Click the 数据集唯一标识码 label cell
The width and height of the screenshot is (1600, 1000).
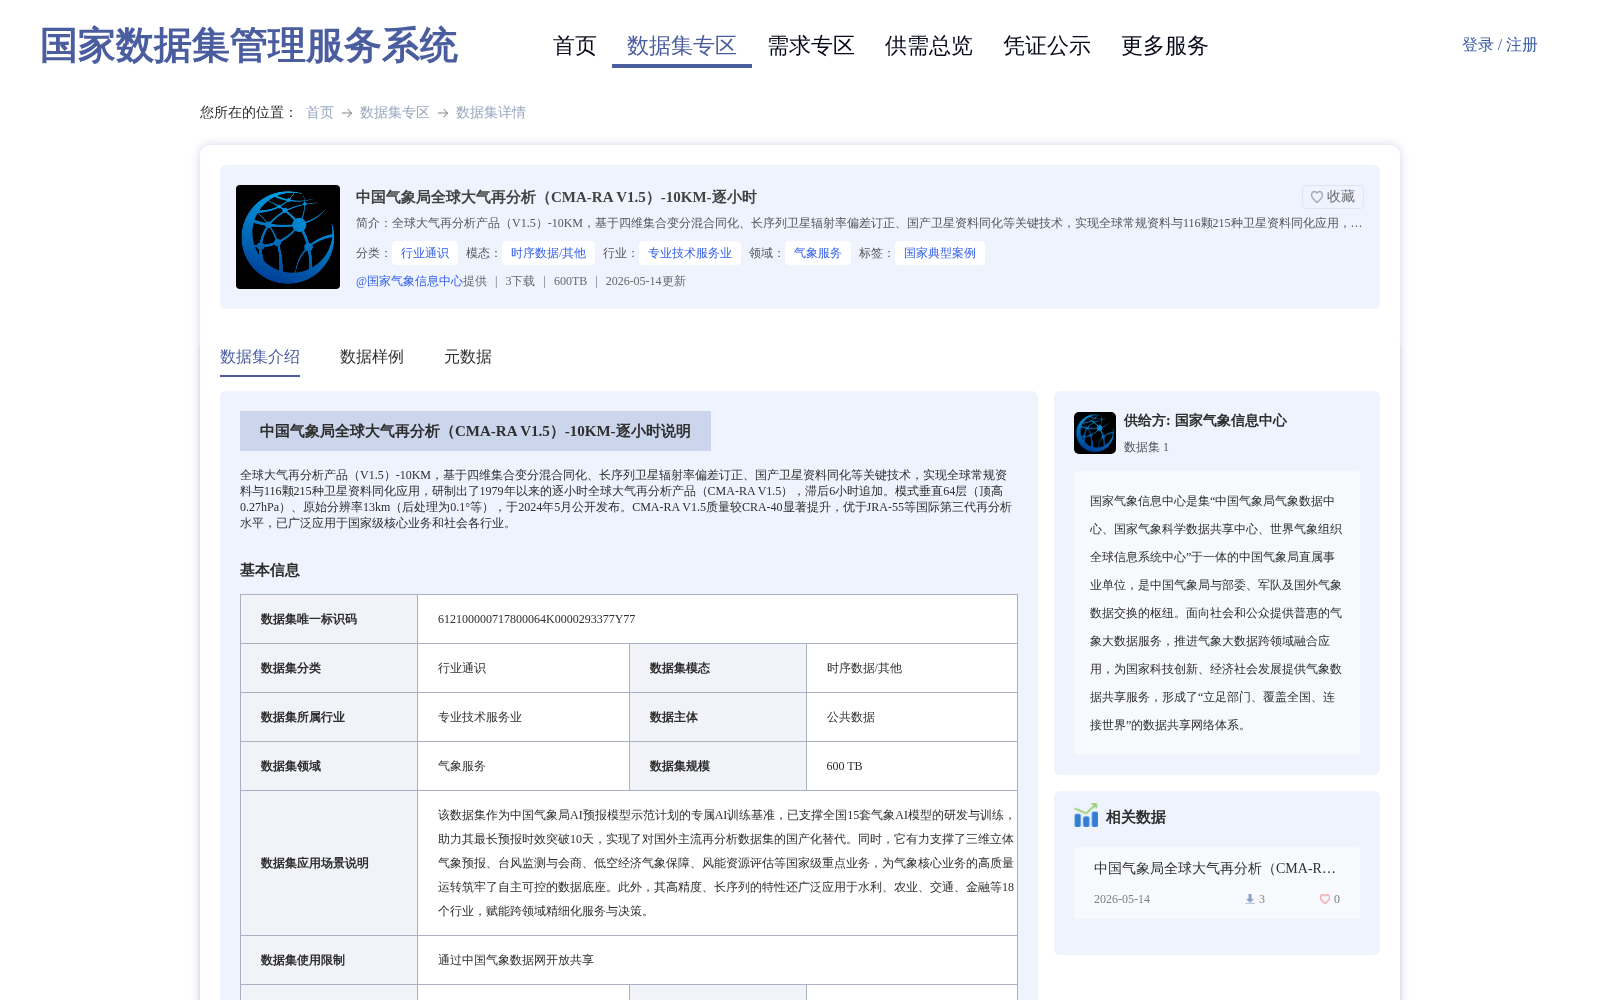pyautogui.click(x=329, y=619)
